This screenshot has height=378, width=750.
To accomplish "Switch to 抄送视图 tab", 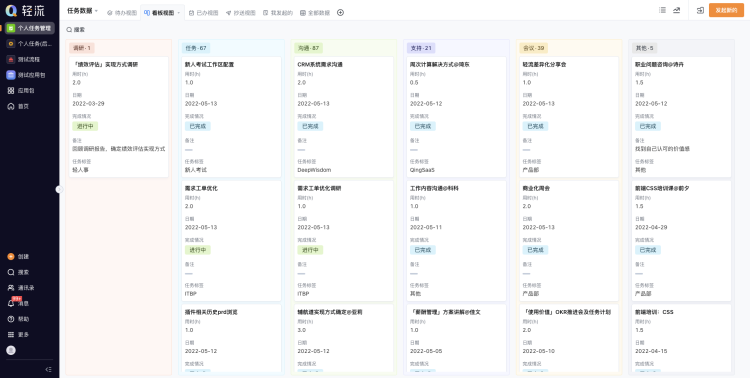I will tap(241, 13).
